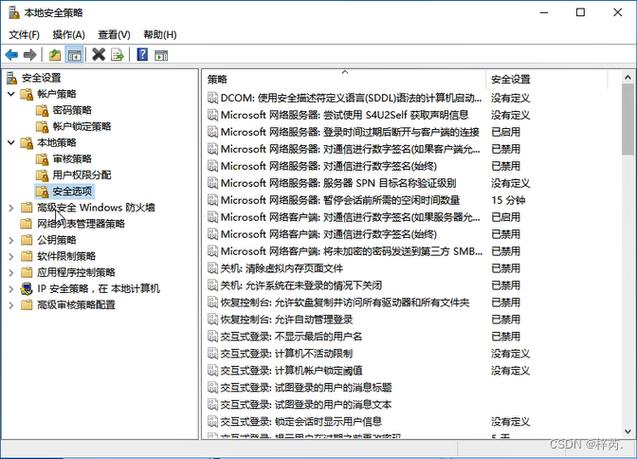Click the IP 安全策略 node icon

pos(27,289)
